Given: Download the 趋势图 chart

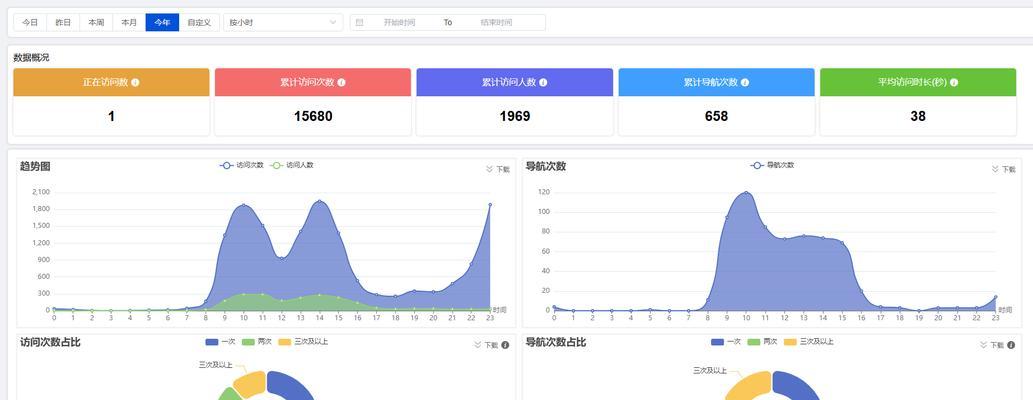Looking at the screenshot, I should [x=497, y=169].
